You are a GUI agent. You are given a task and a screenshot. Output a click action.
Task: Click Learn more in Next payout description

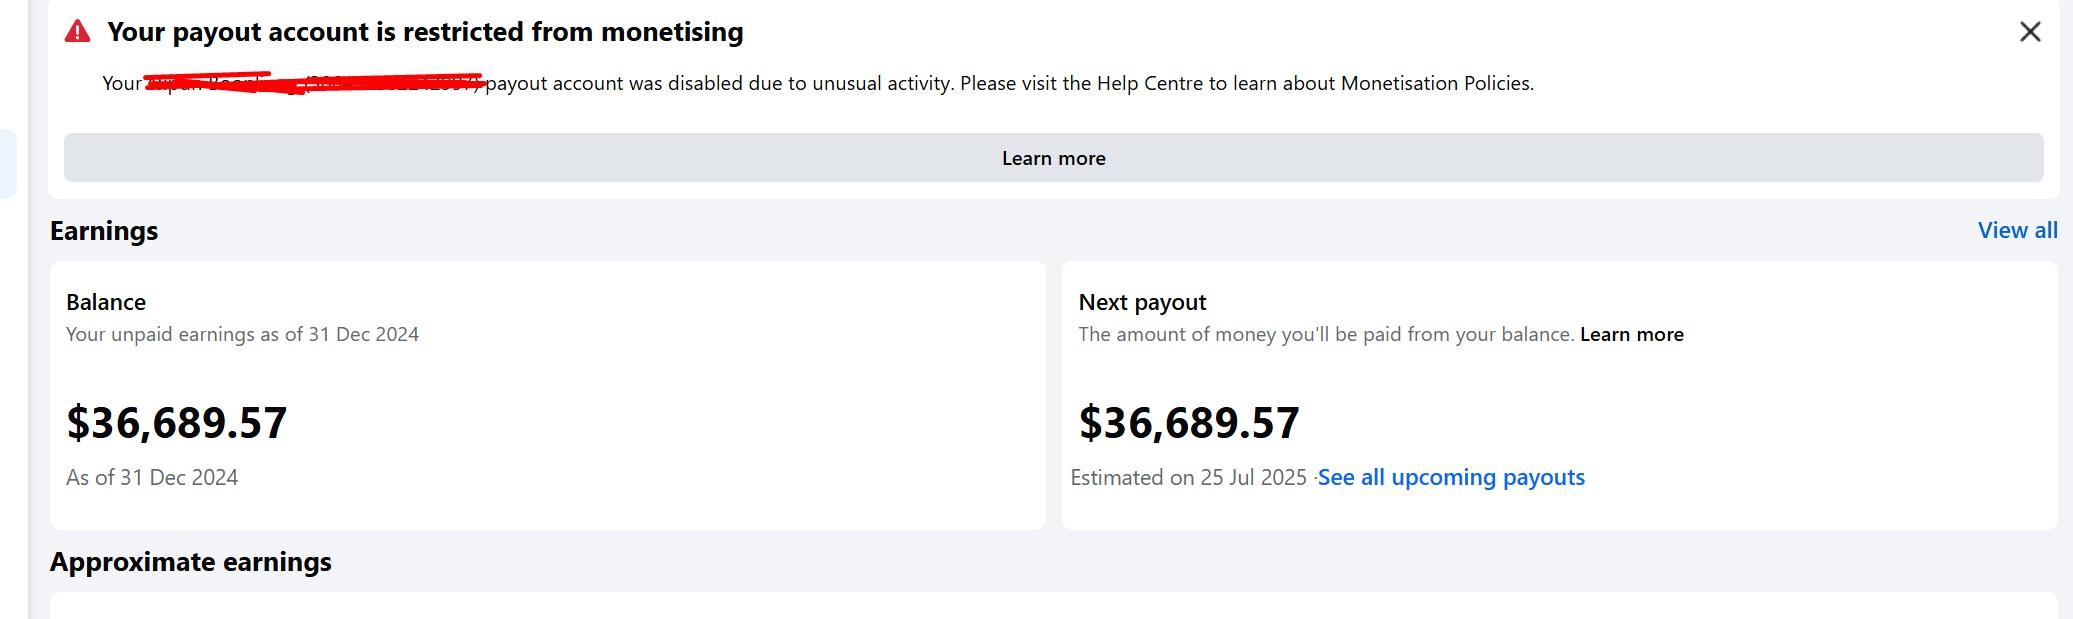1631,334
